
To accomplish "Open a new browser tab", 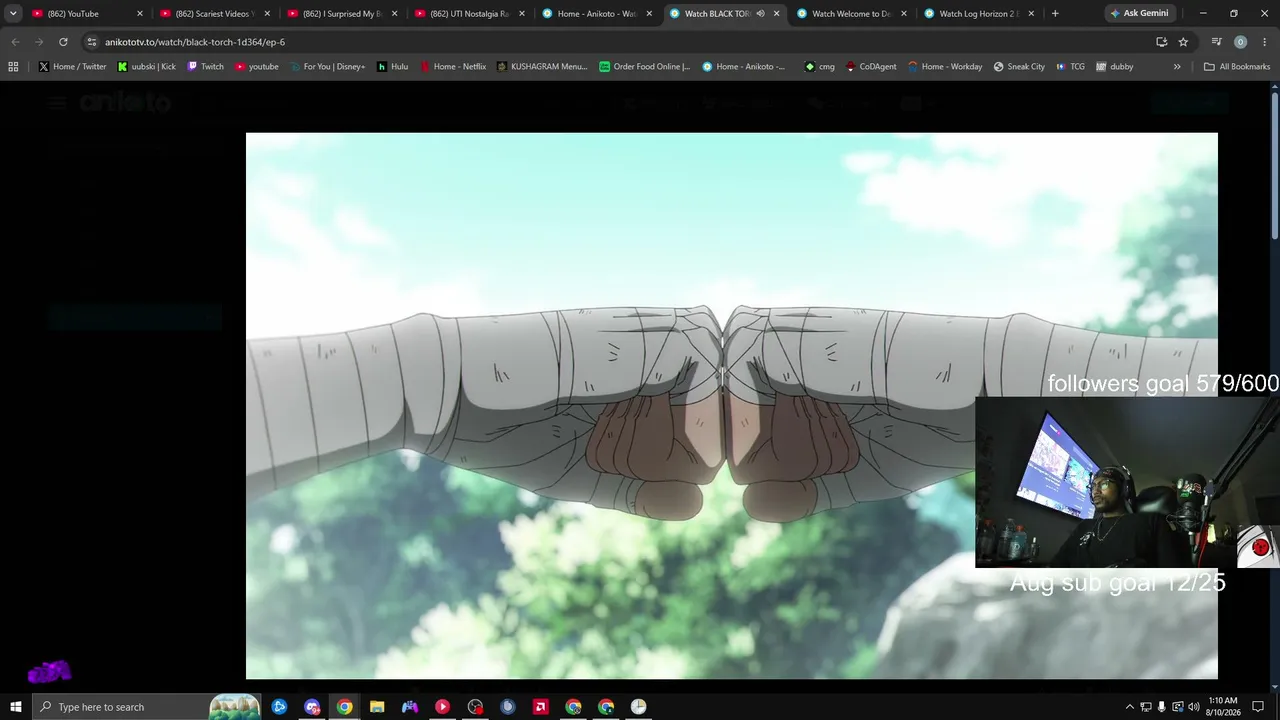I will pyautogui.click(x=1055, y=14).
